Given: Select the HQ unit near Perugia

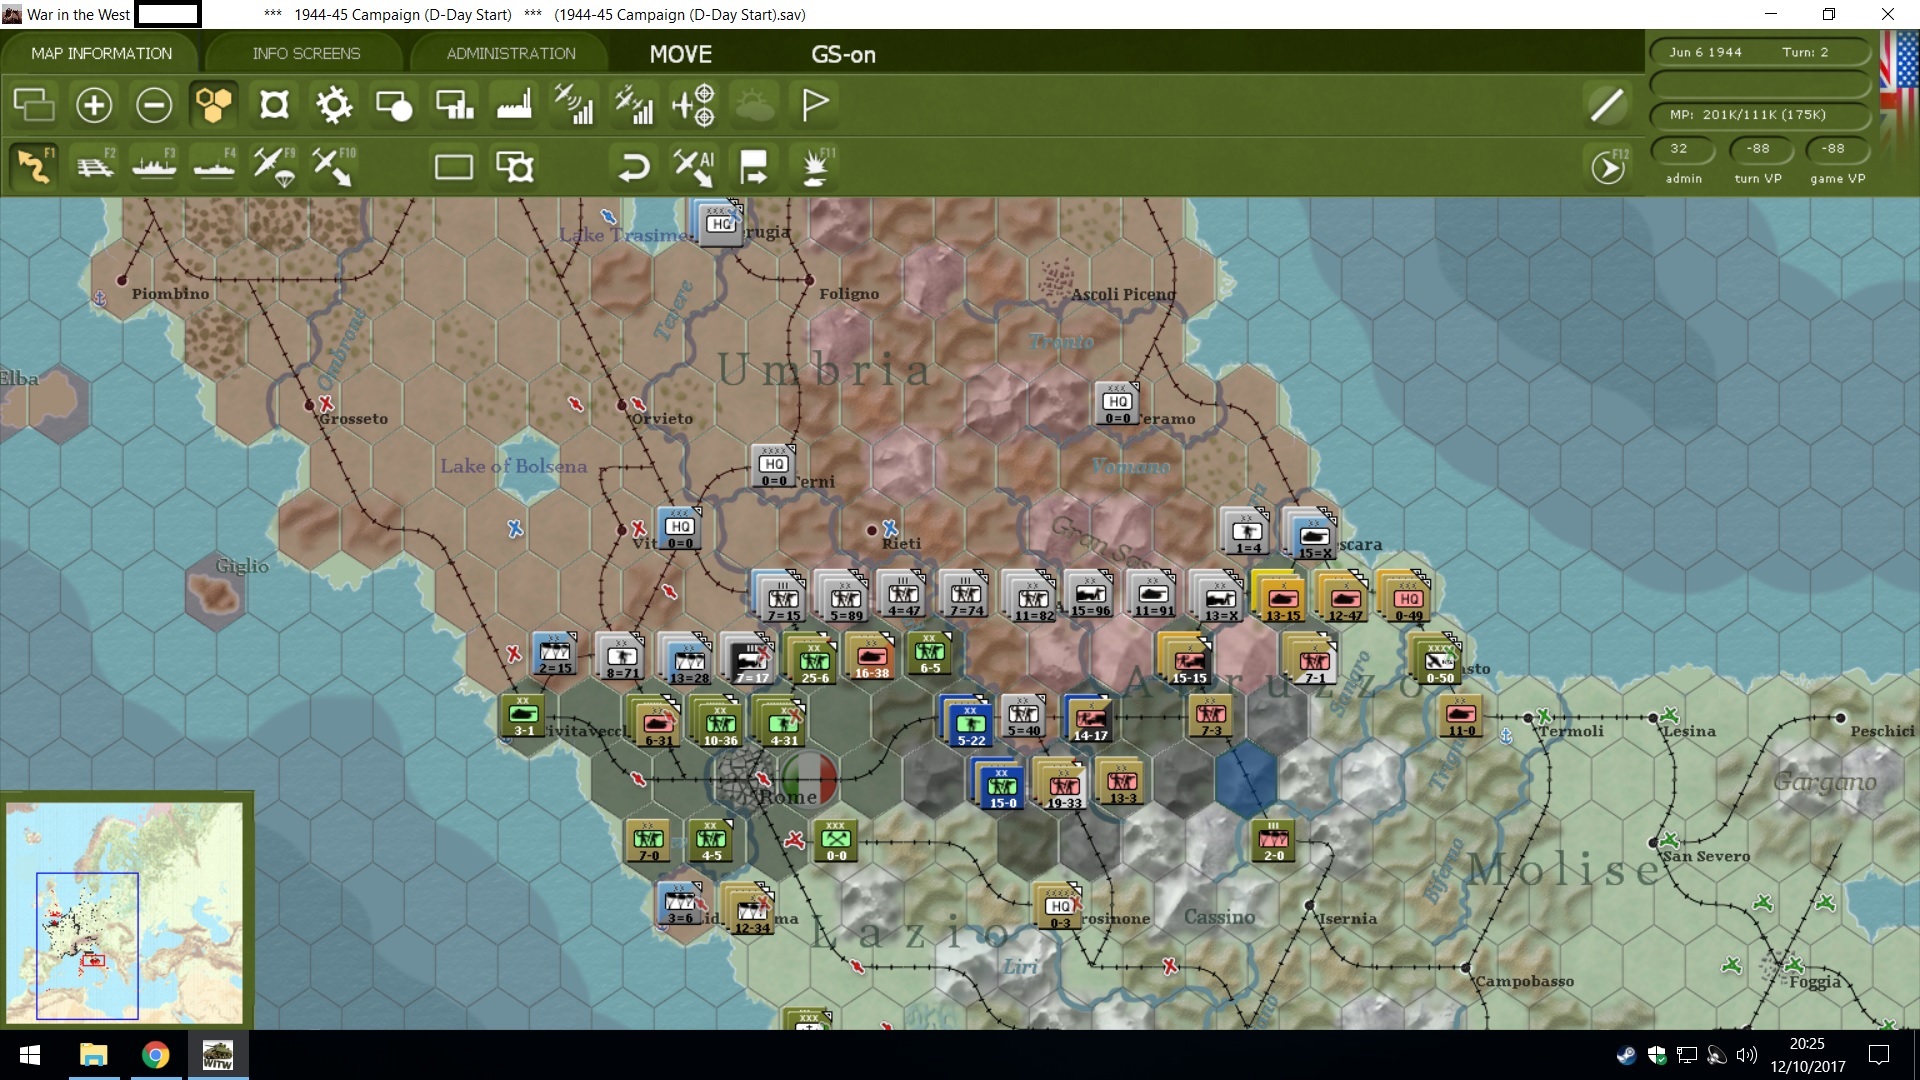Looking at the screenshot, I should click(x=719, y=223).
